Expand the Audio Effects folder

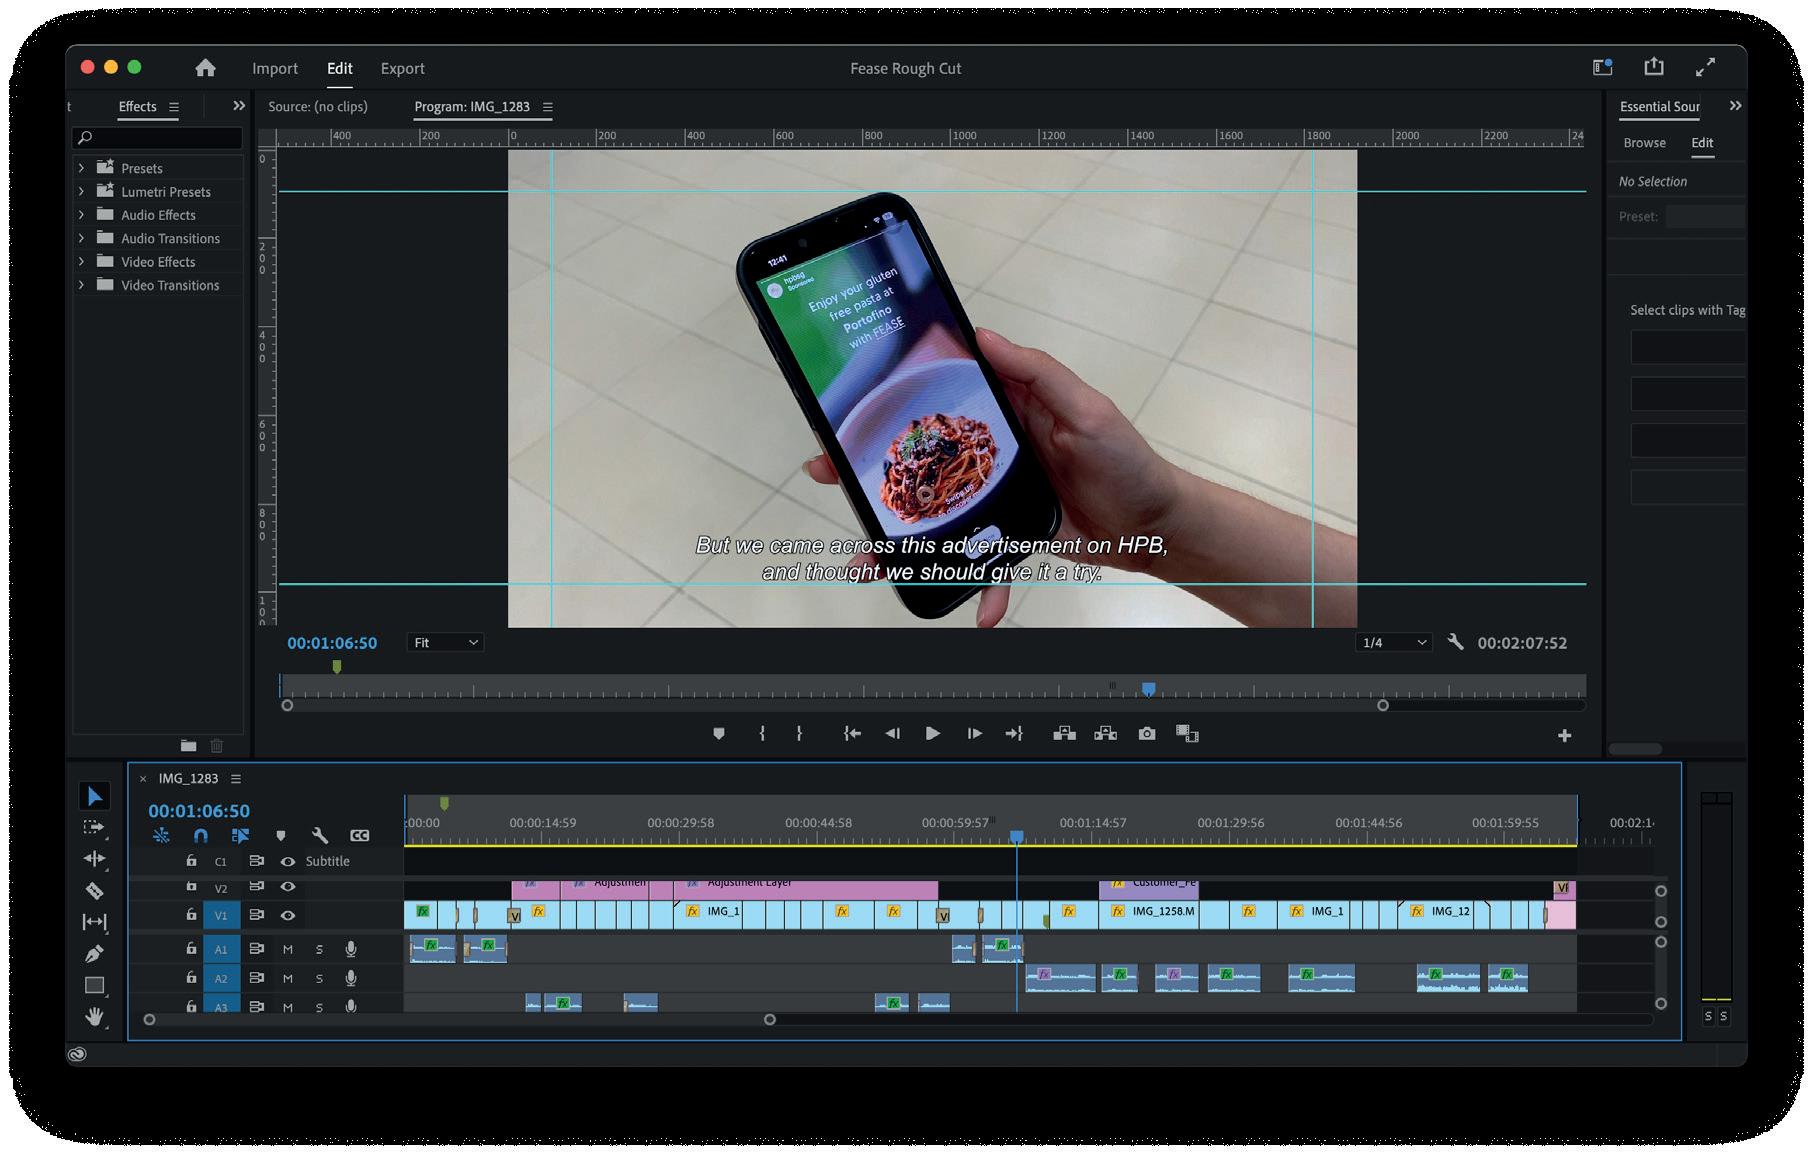click(81, 214)
